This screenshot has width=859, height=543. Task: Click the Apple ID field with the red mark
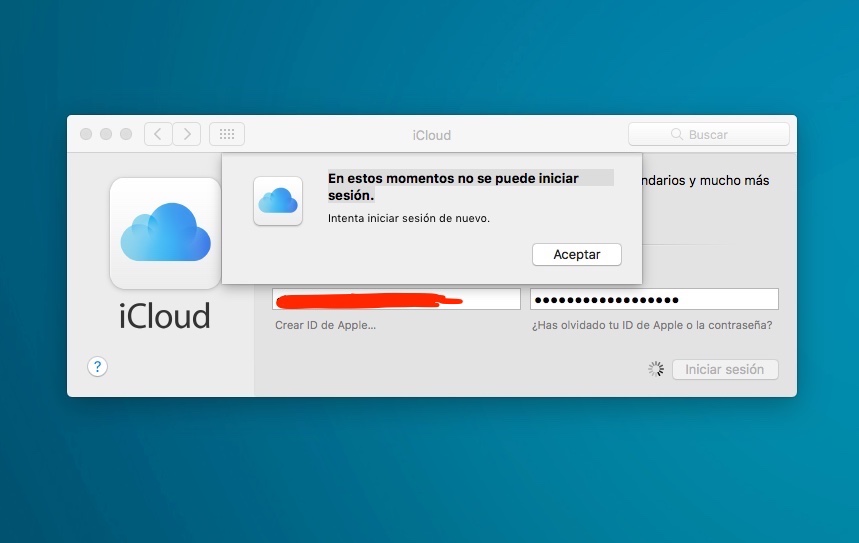click(x=396, y=299)
